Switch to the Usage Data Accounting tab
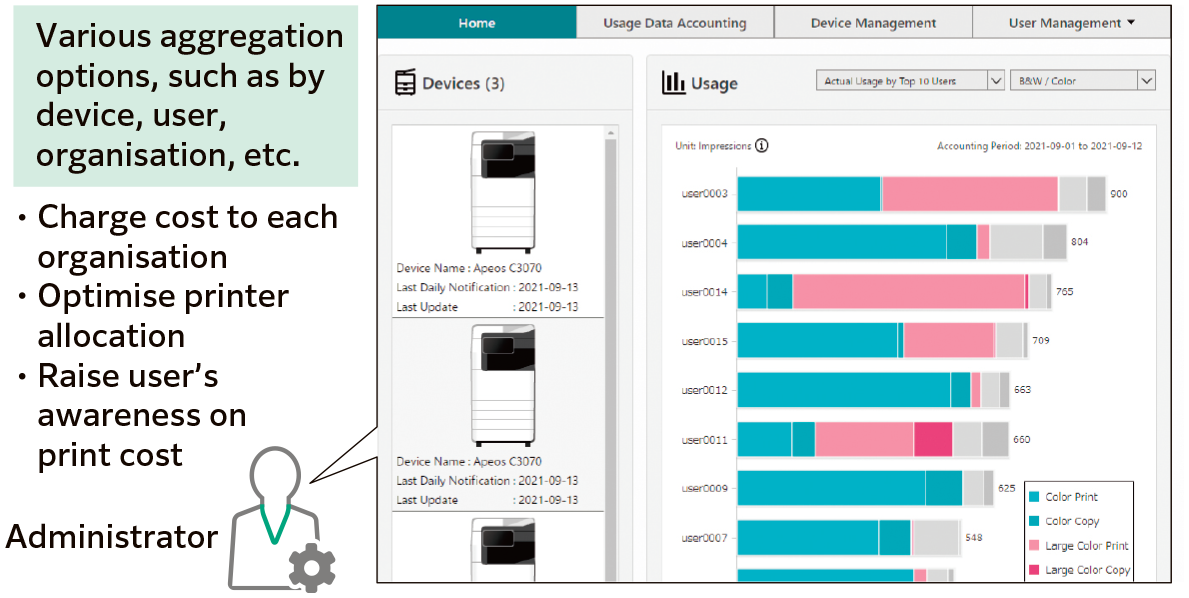Image resolution: width=1189 pixels, height=598 pixels. [674, 21]
